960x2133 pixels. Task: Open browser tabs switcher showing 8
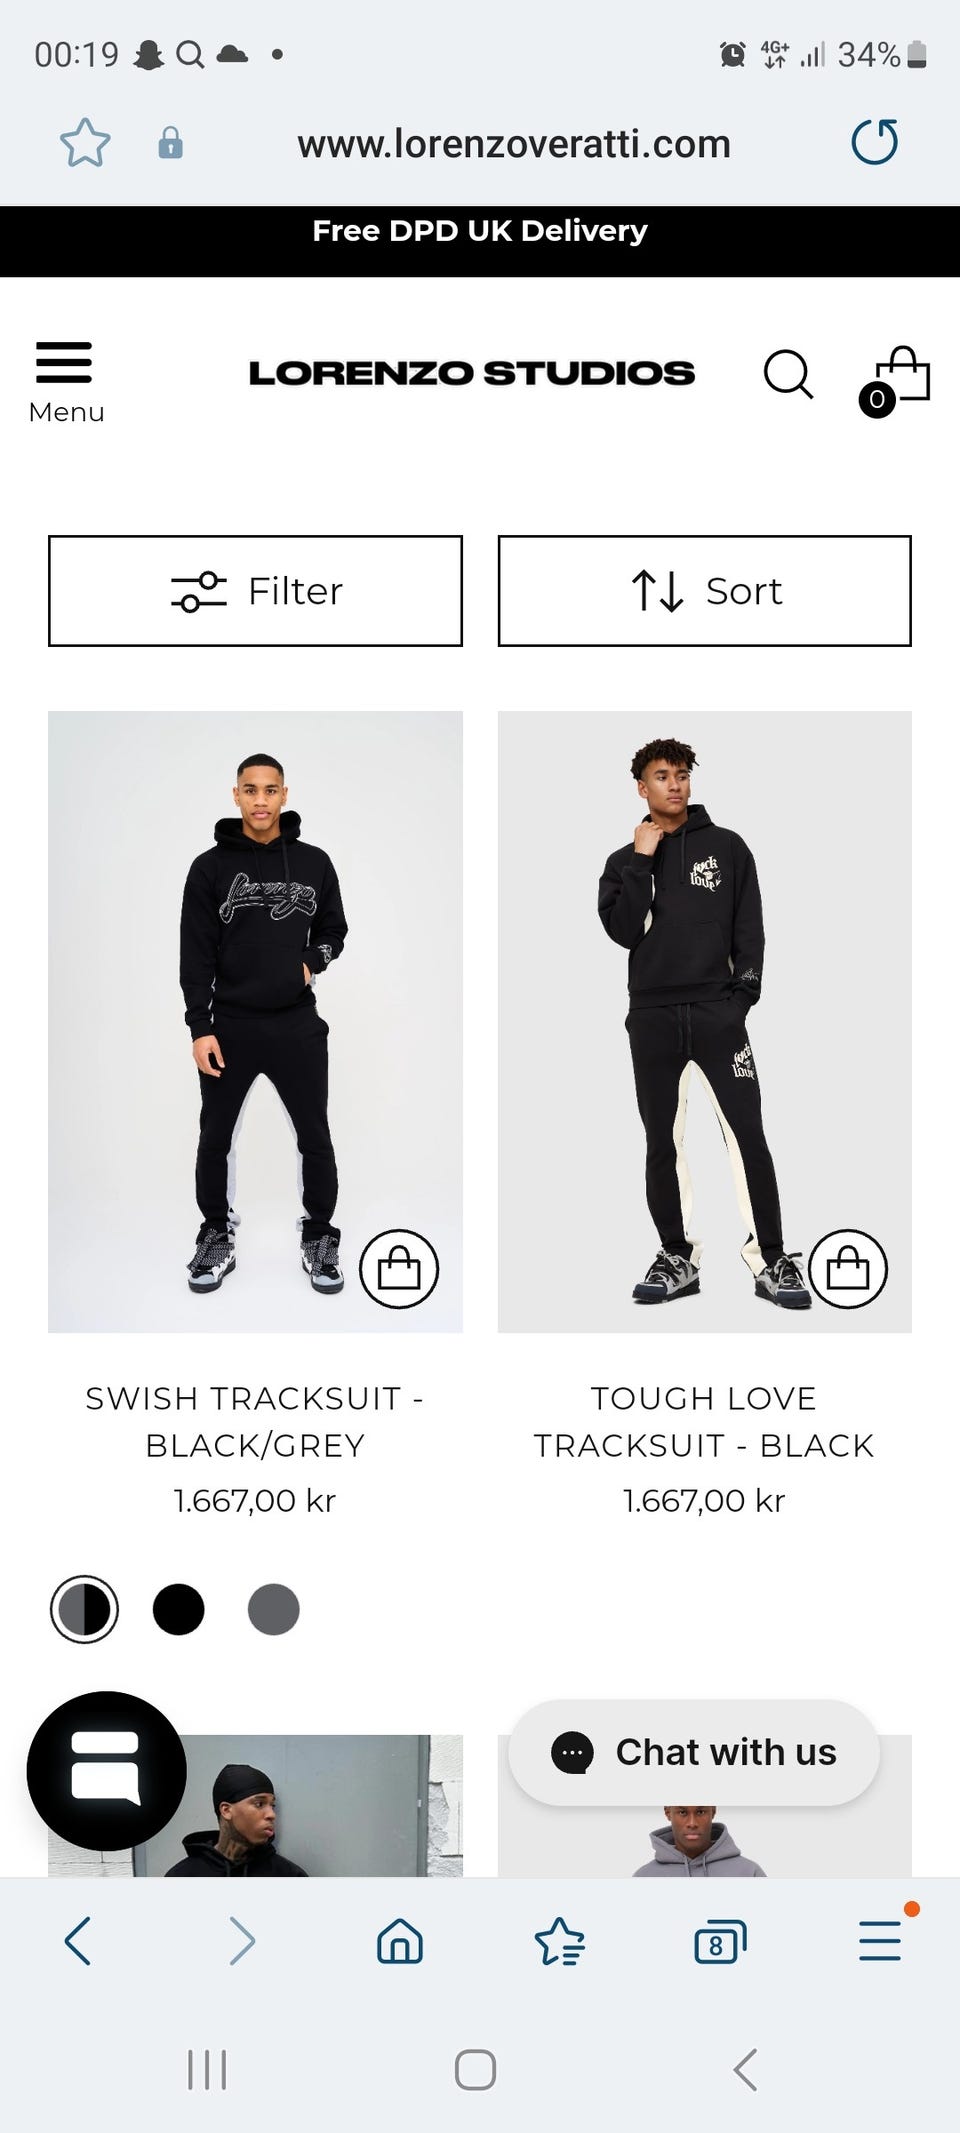(x=719, y=1942)
